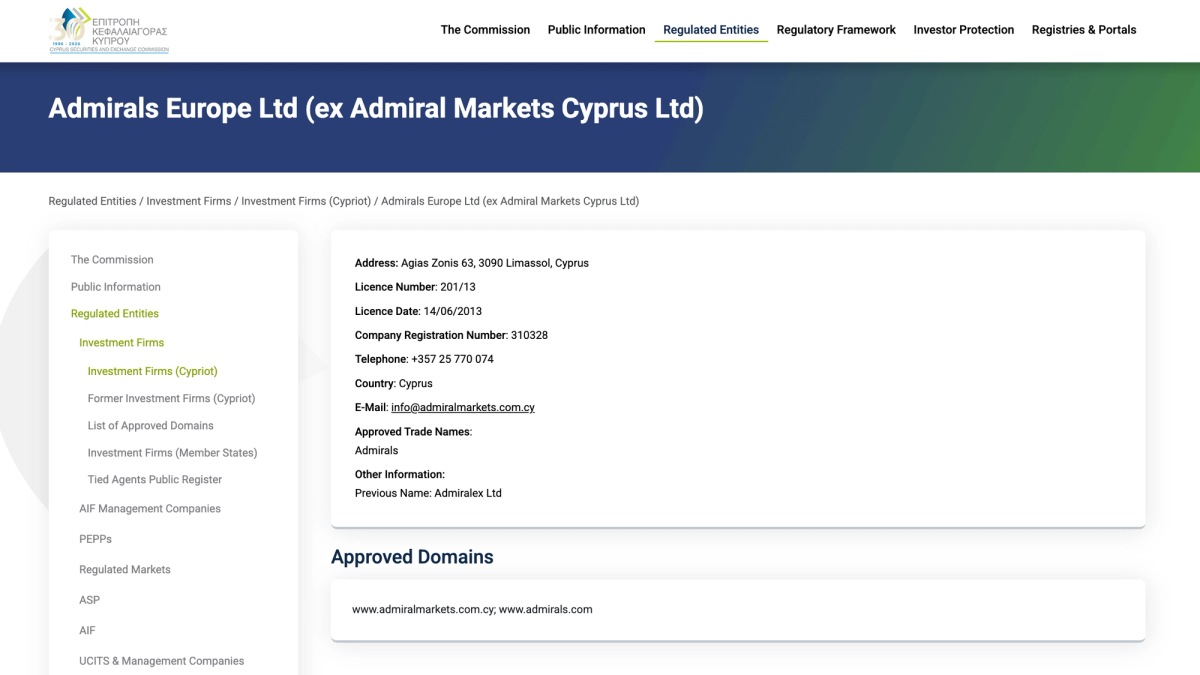This screenshot has width=1200, height=675.
Task: Click the Approved Trade Names label
Action: 413,432
